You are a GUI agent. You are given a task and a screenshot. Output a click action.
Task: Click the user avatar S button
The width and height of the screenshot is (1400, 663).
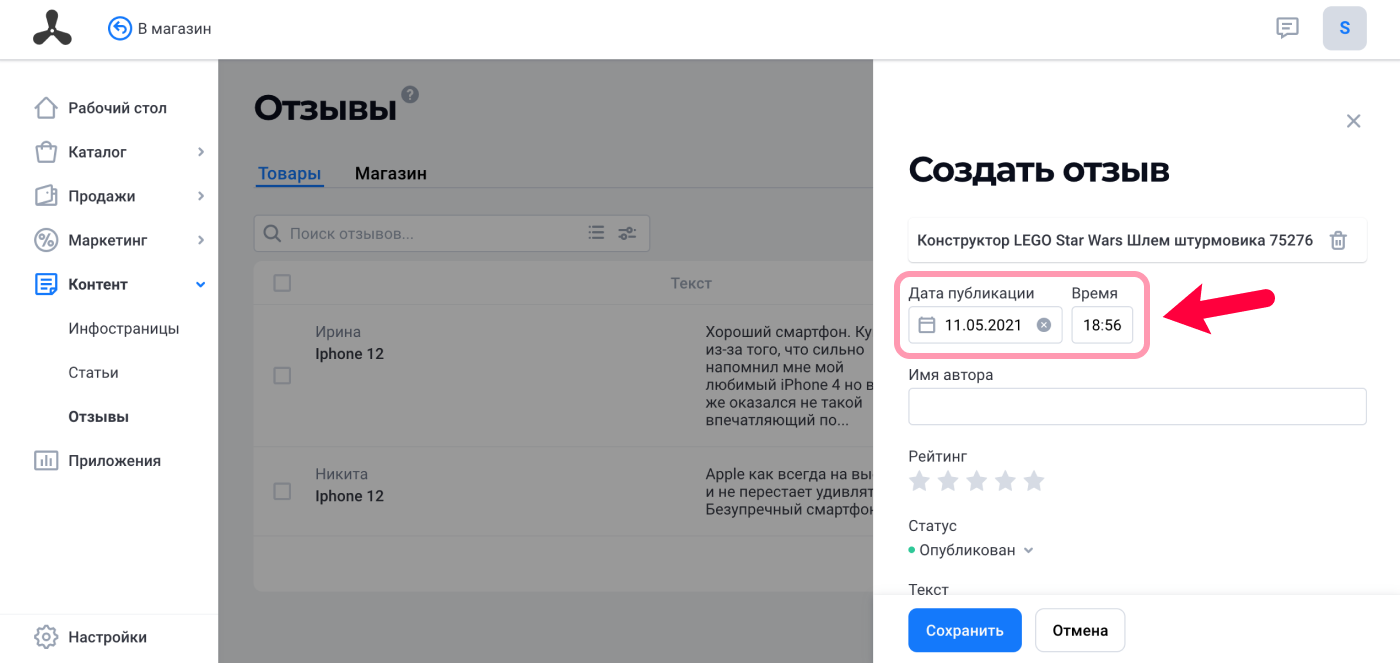[x=1345, y=28]
